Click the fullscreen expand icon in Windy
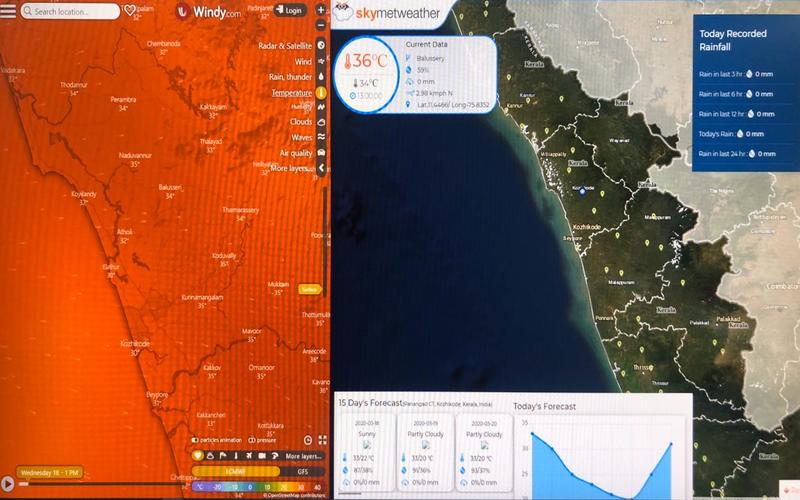The height and width of the screenshot is (500, 800). tap(322, 440)
